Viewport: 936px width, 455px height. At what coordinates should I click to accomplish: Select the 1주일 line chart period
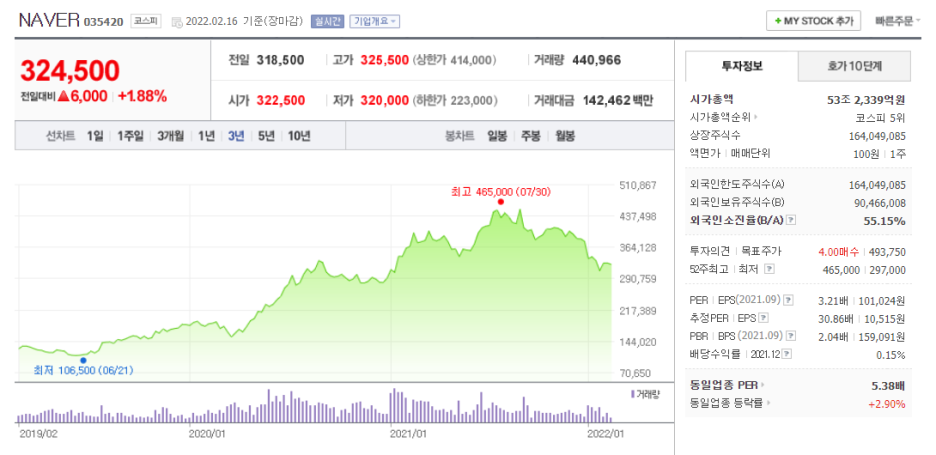pyautogui.click(x=130, y=136)
